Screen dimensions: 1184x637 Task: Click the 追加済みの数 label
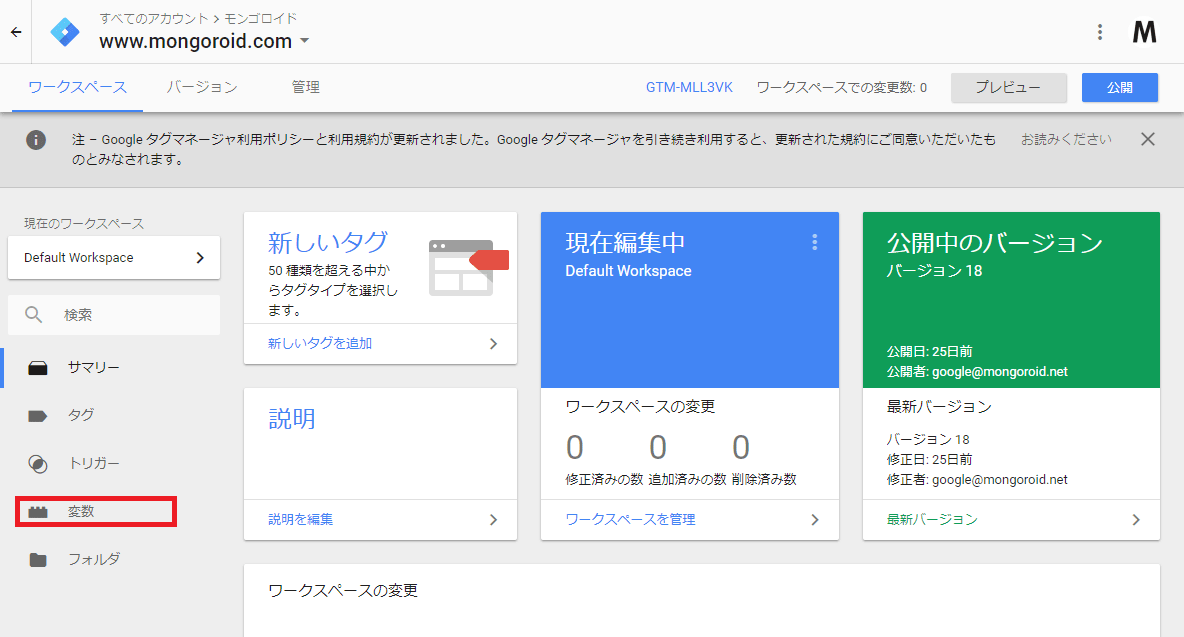(x=687, y=479)
